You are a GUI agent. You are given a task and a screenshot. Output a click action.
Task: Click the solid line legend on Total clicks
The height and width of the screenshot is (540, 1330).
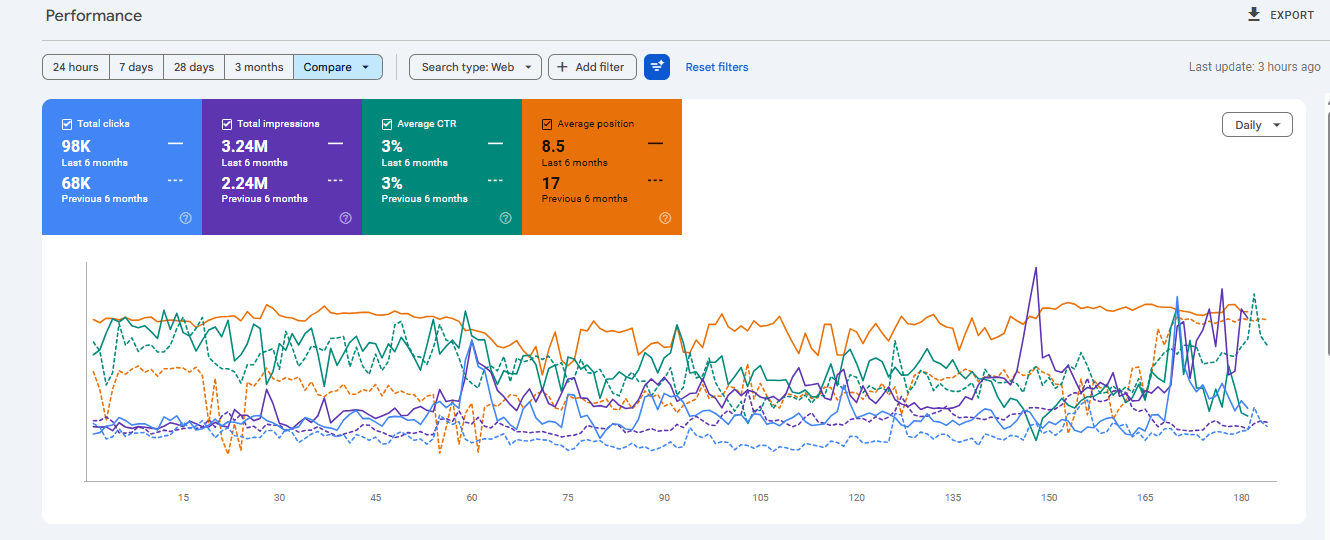[175, 144]
